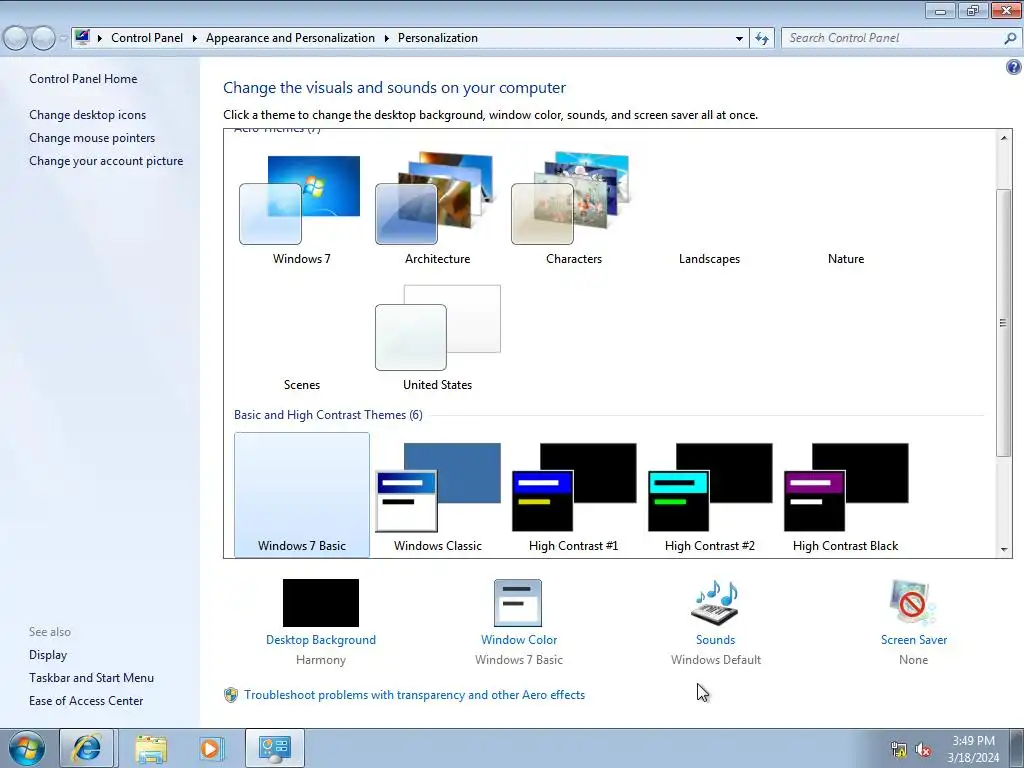This screenshot has height=768, width=1024.
Task: Open address bar previous locations dropdown
Action: tap(739, 39)
